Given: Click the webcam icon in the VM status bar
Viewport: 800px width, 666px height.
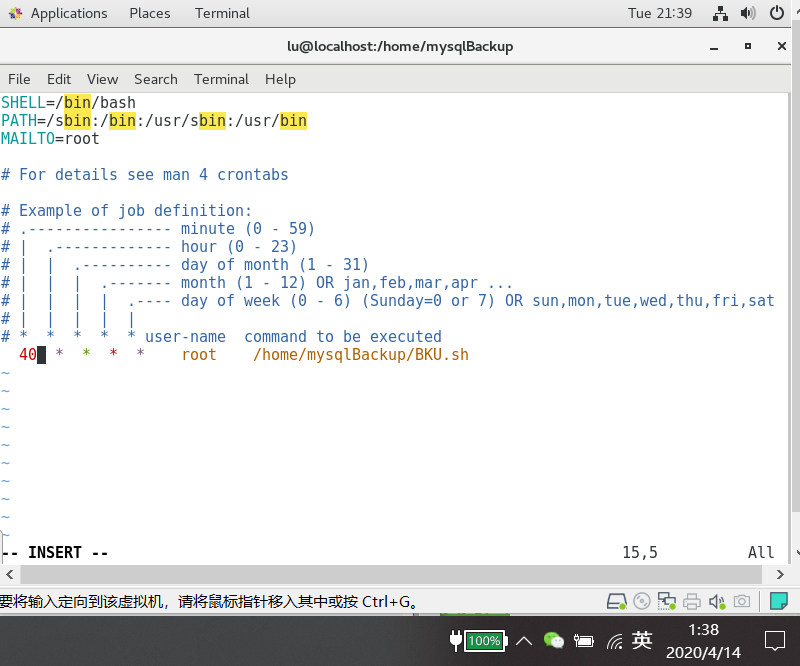Looking at the screenshot, I should (741, 601).
